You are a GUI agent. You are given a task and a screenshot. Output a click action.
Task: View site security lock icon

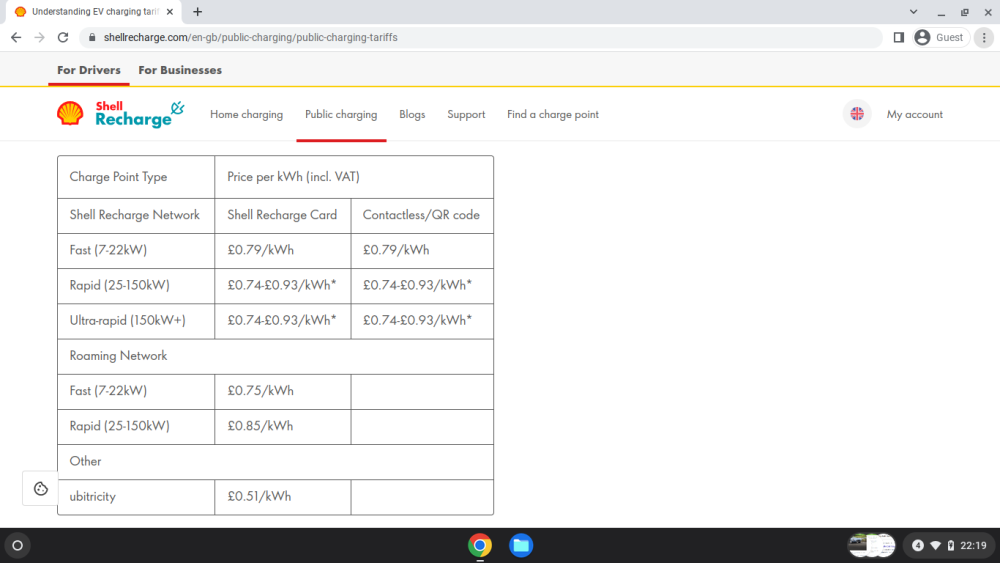point(92,38)
